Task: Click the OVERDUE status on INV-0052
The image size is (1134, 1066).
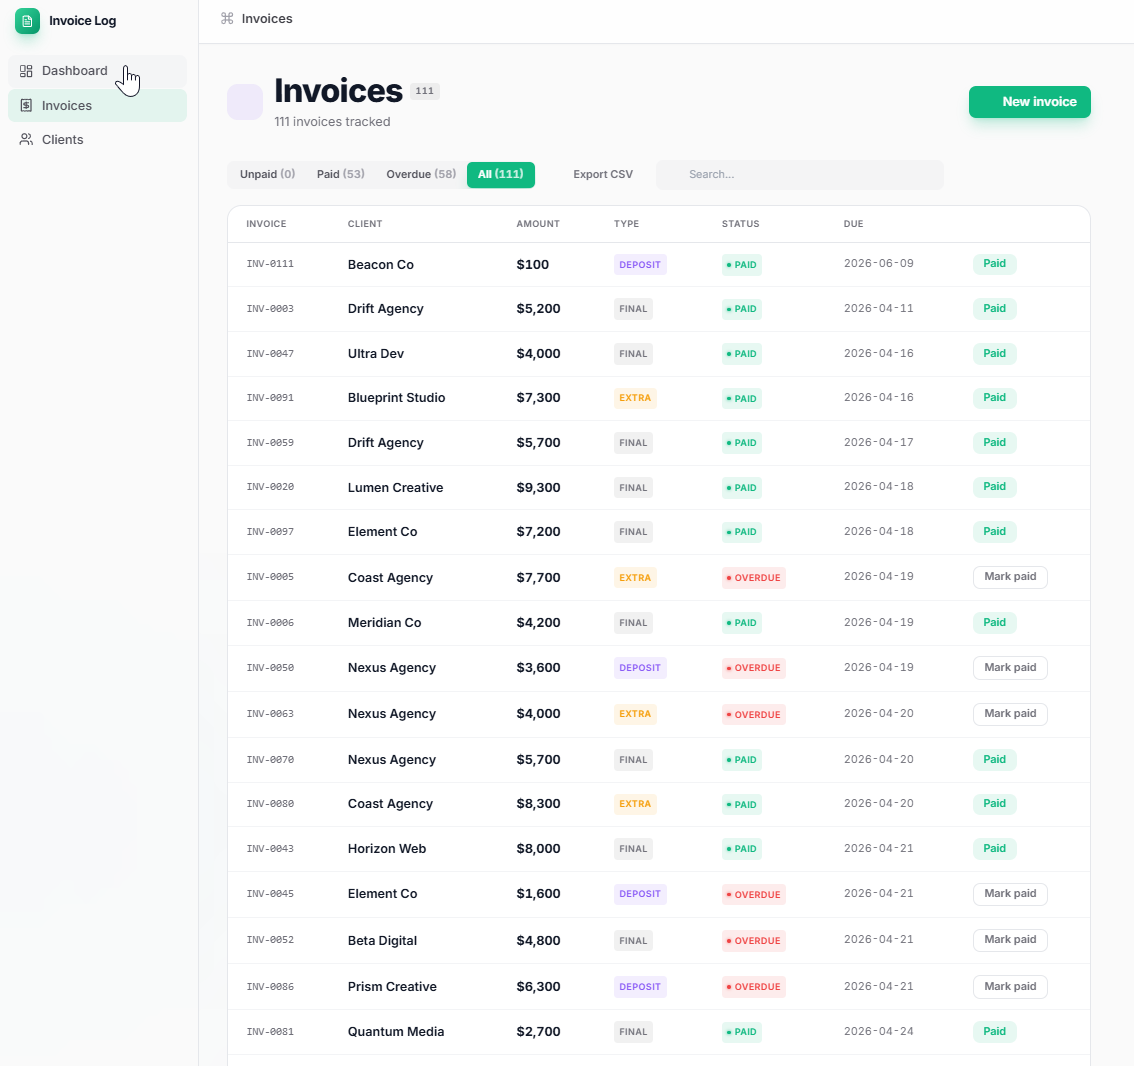Action: click(753, 941)
